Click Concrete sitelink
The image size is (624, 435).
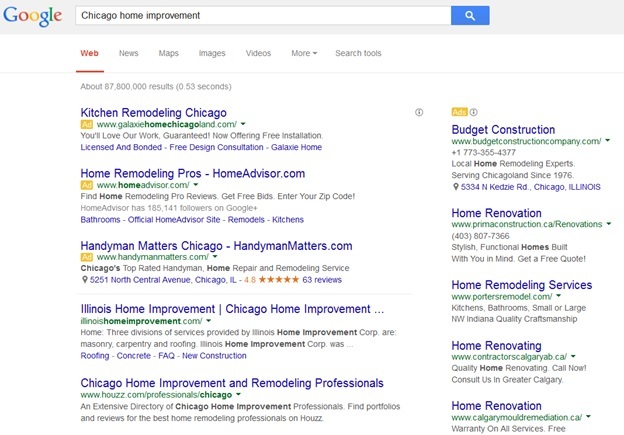(134, 356)
